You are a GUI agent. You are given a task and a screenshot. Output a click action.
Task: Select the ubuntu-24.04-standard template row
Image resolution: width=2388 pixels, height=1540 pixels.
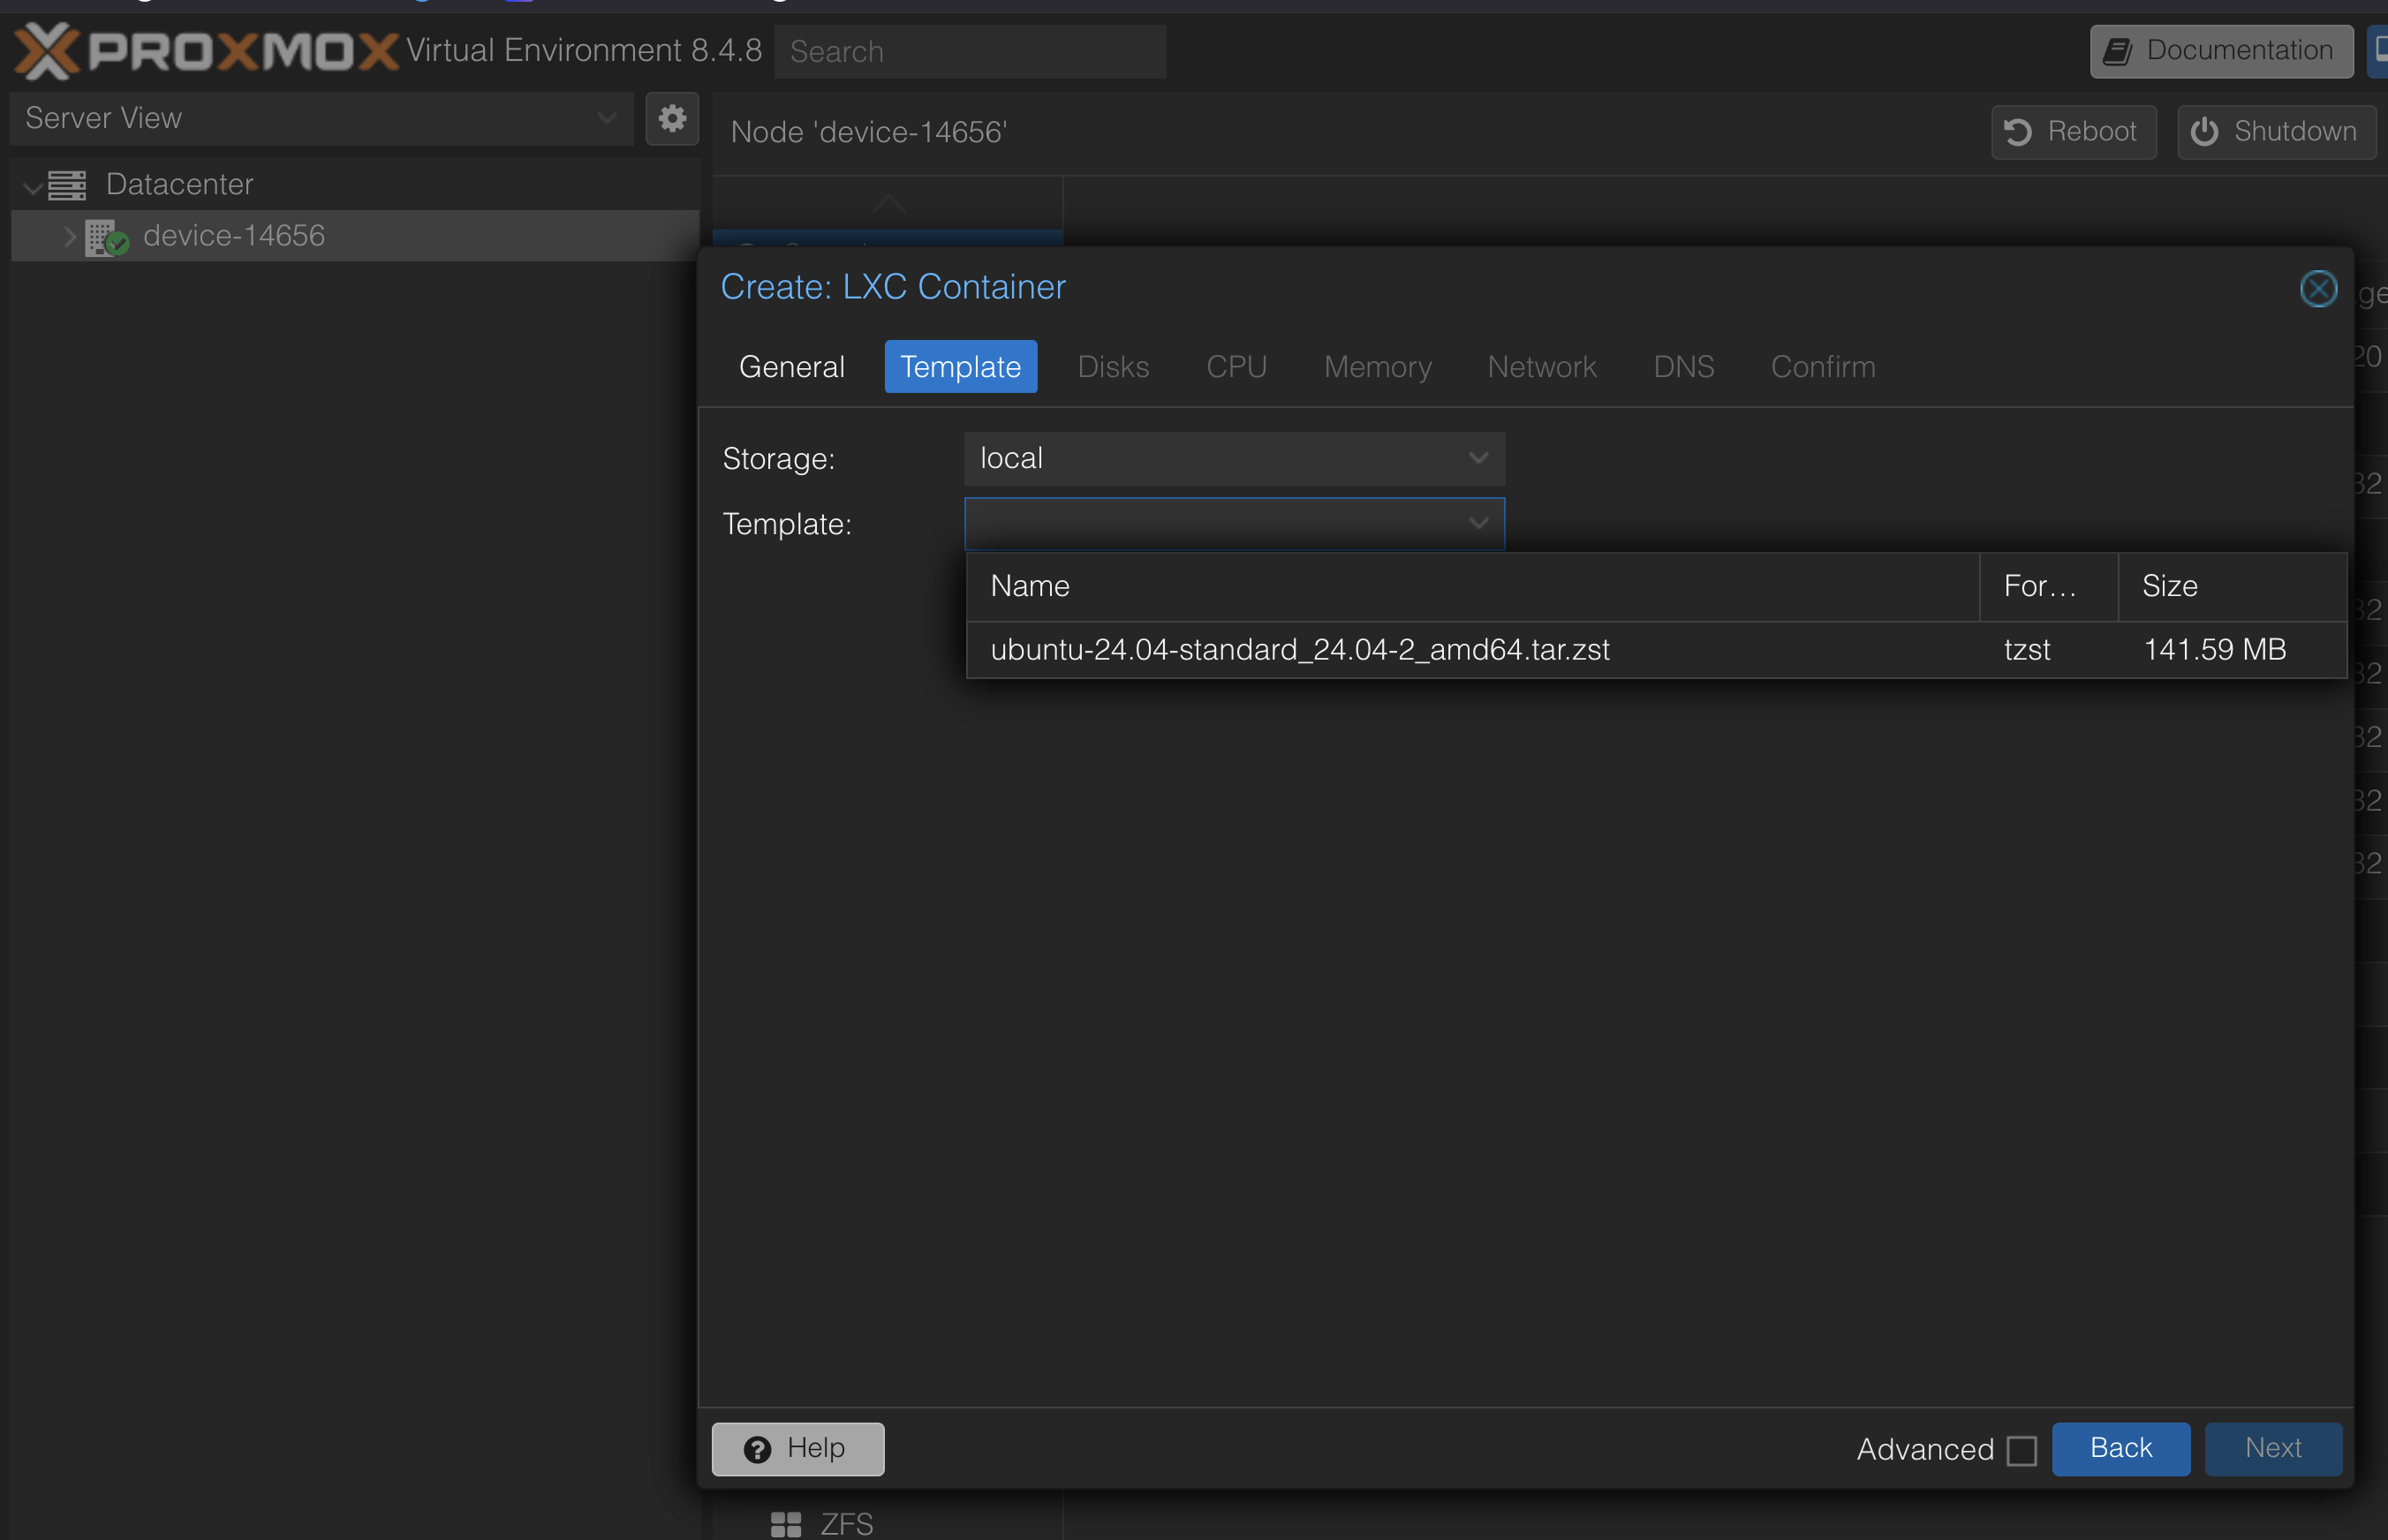coord(1300,650)
